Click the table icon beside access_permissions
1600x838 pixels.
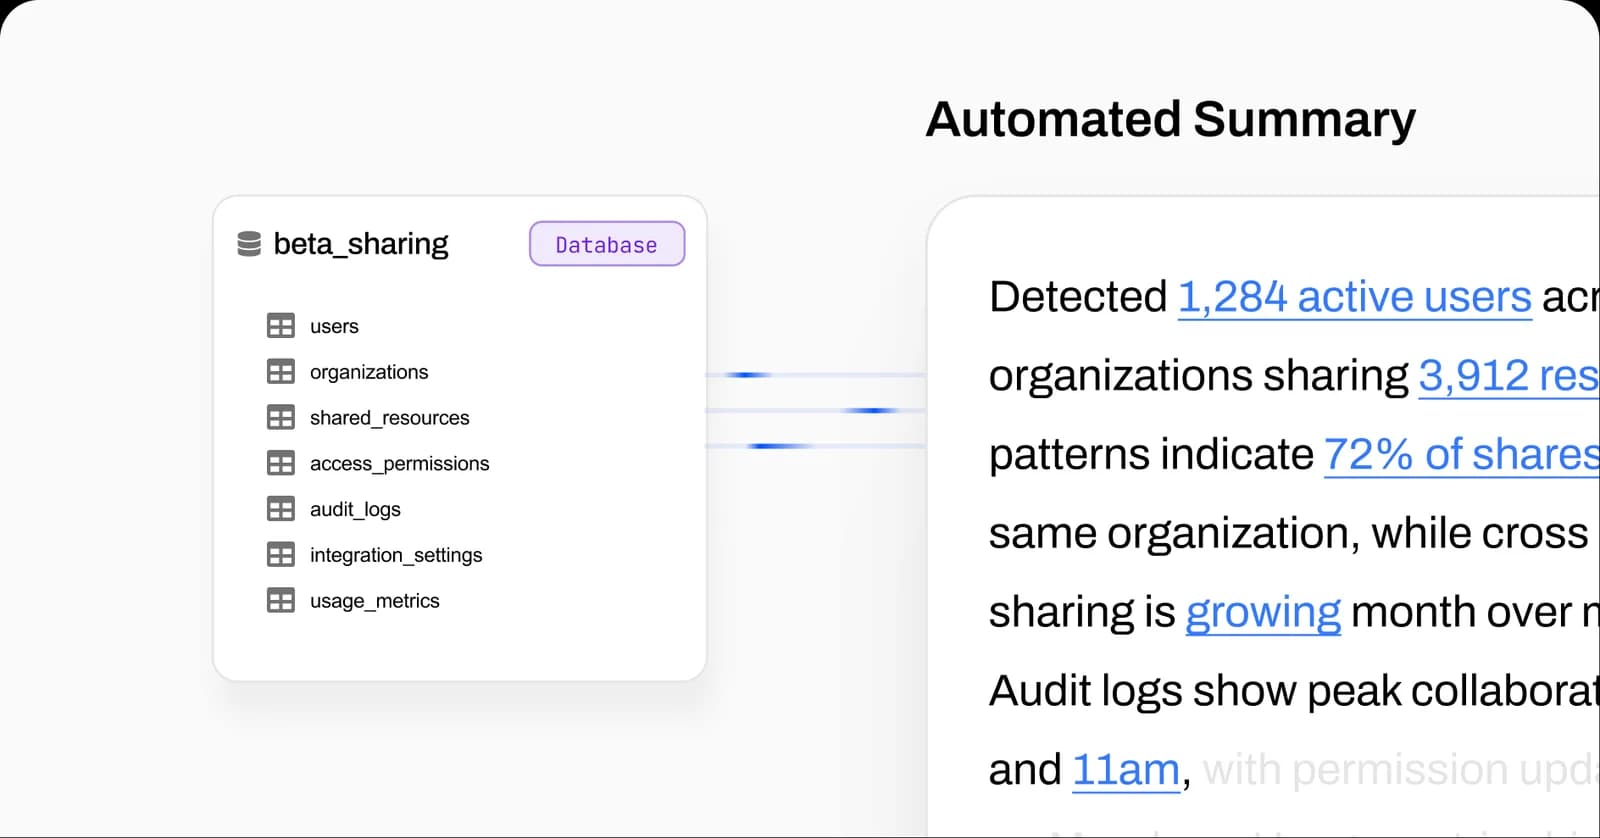[281, 464]
